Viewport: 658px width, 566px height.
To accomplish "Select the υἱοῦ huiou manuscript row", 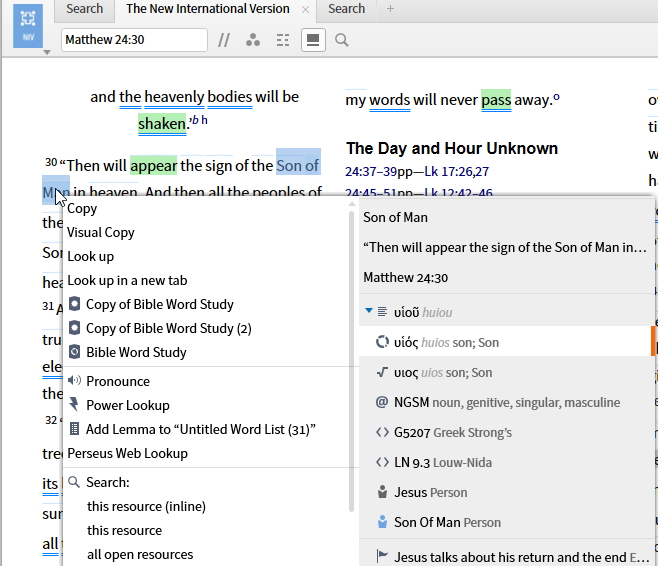I will 507,312.
